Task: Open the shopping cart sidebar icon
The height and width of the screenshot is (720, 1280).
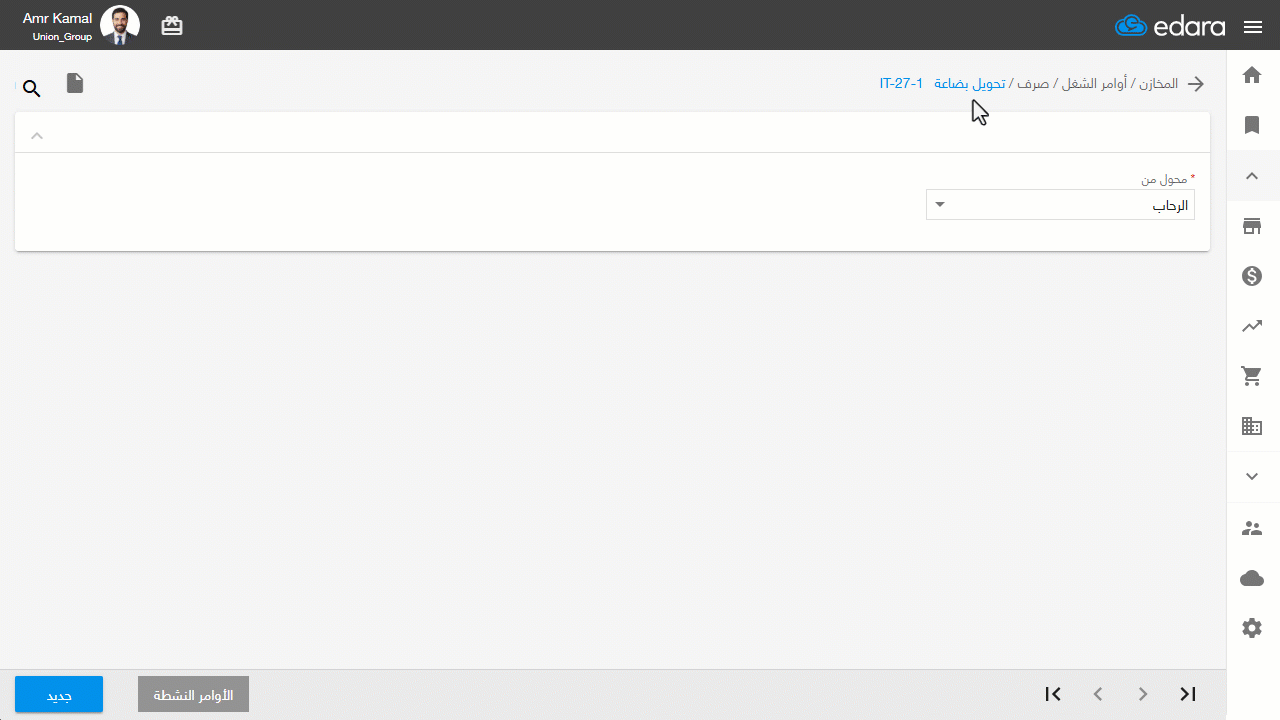Action: click(1252, 377)
